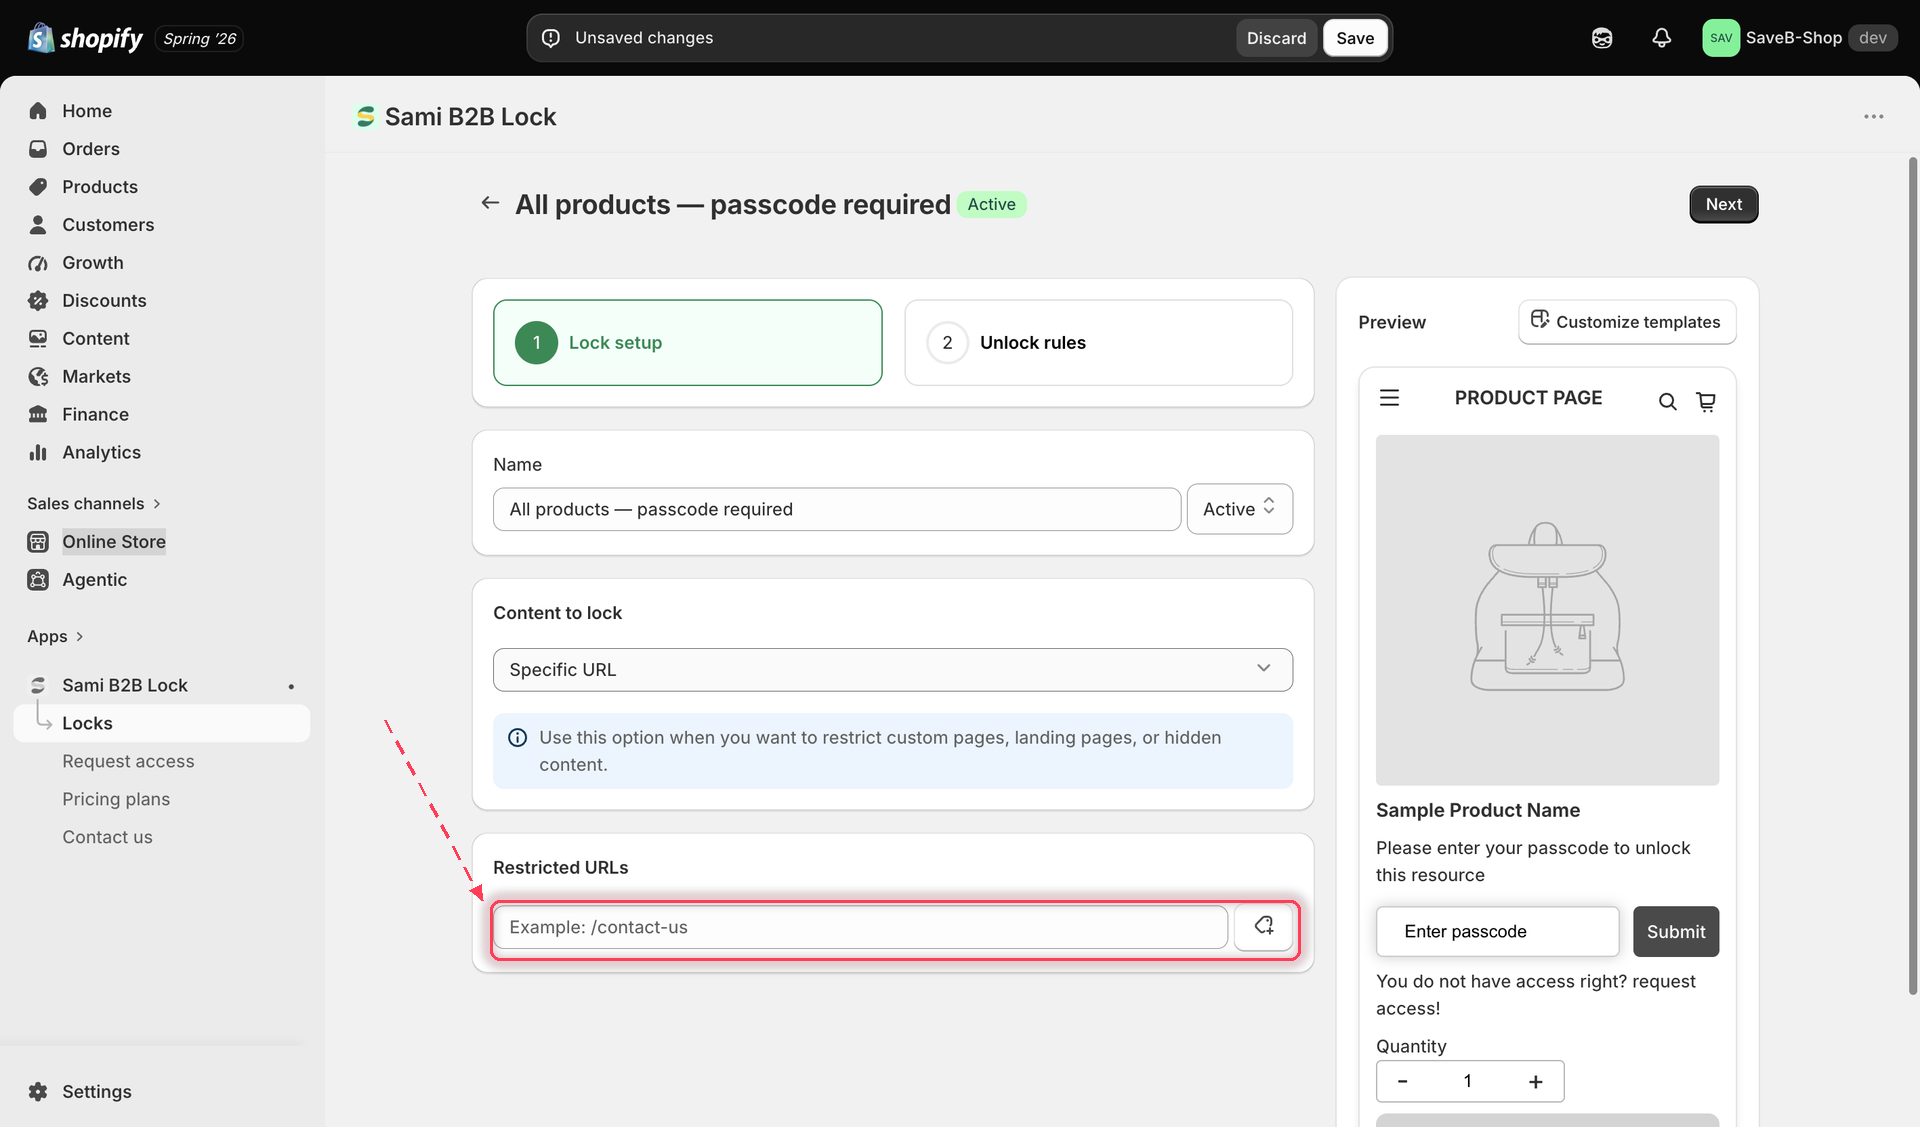This screenshot has width=1920, height=1127.
Task: Click the back arrow beside lock title
Action: 490,203
